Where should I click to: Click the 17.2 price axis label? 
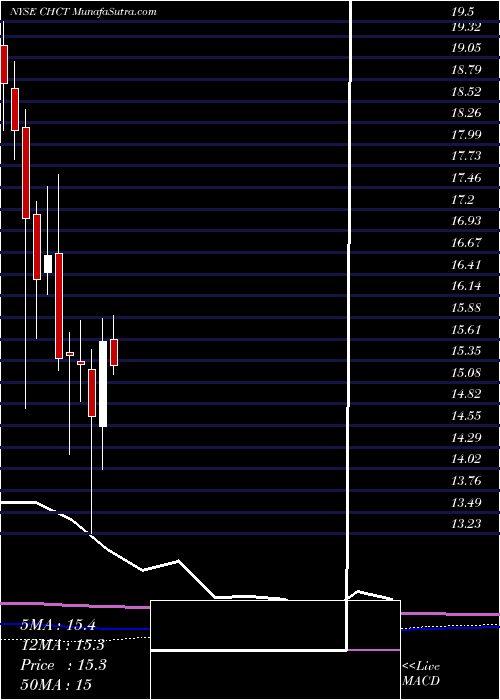pos(462,200)
